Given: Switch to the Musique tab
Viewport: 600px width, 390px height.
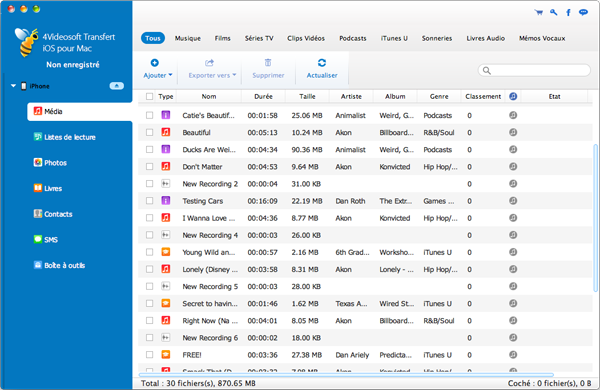Looking at the screenshot, I should tap(188, 38).
